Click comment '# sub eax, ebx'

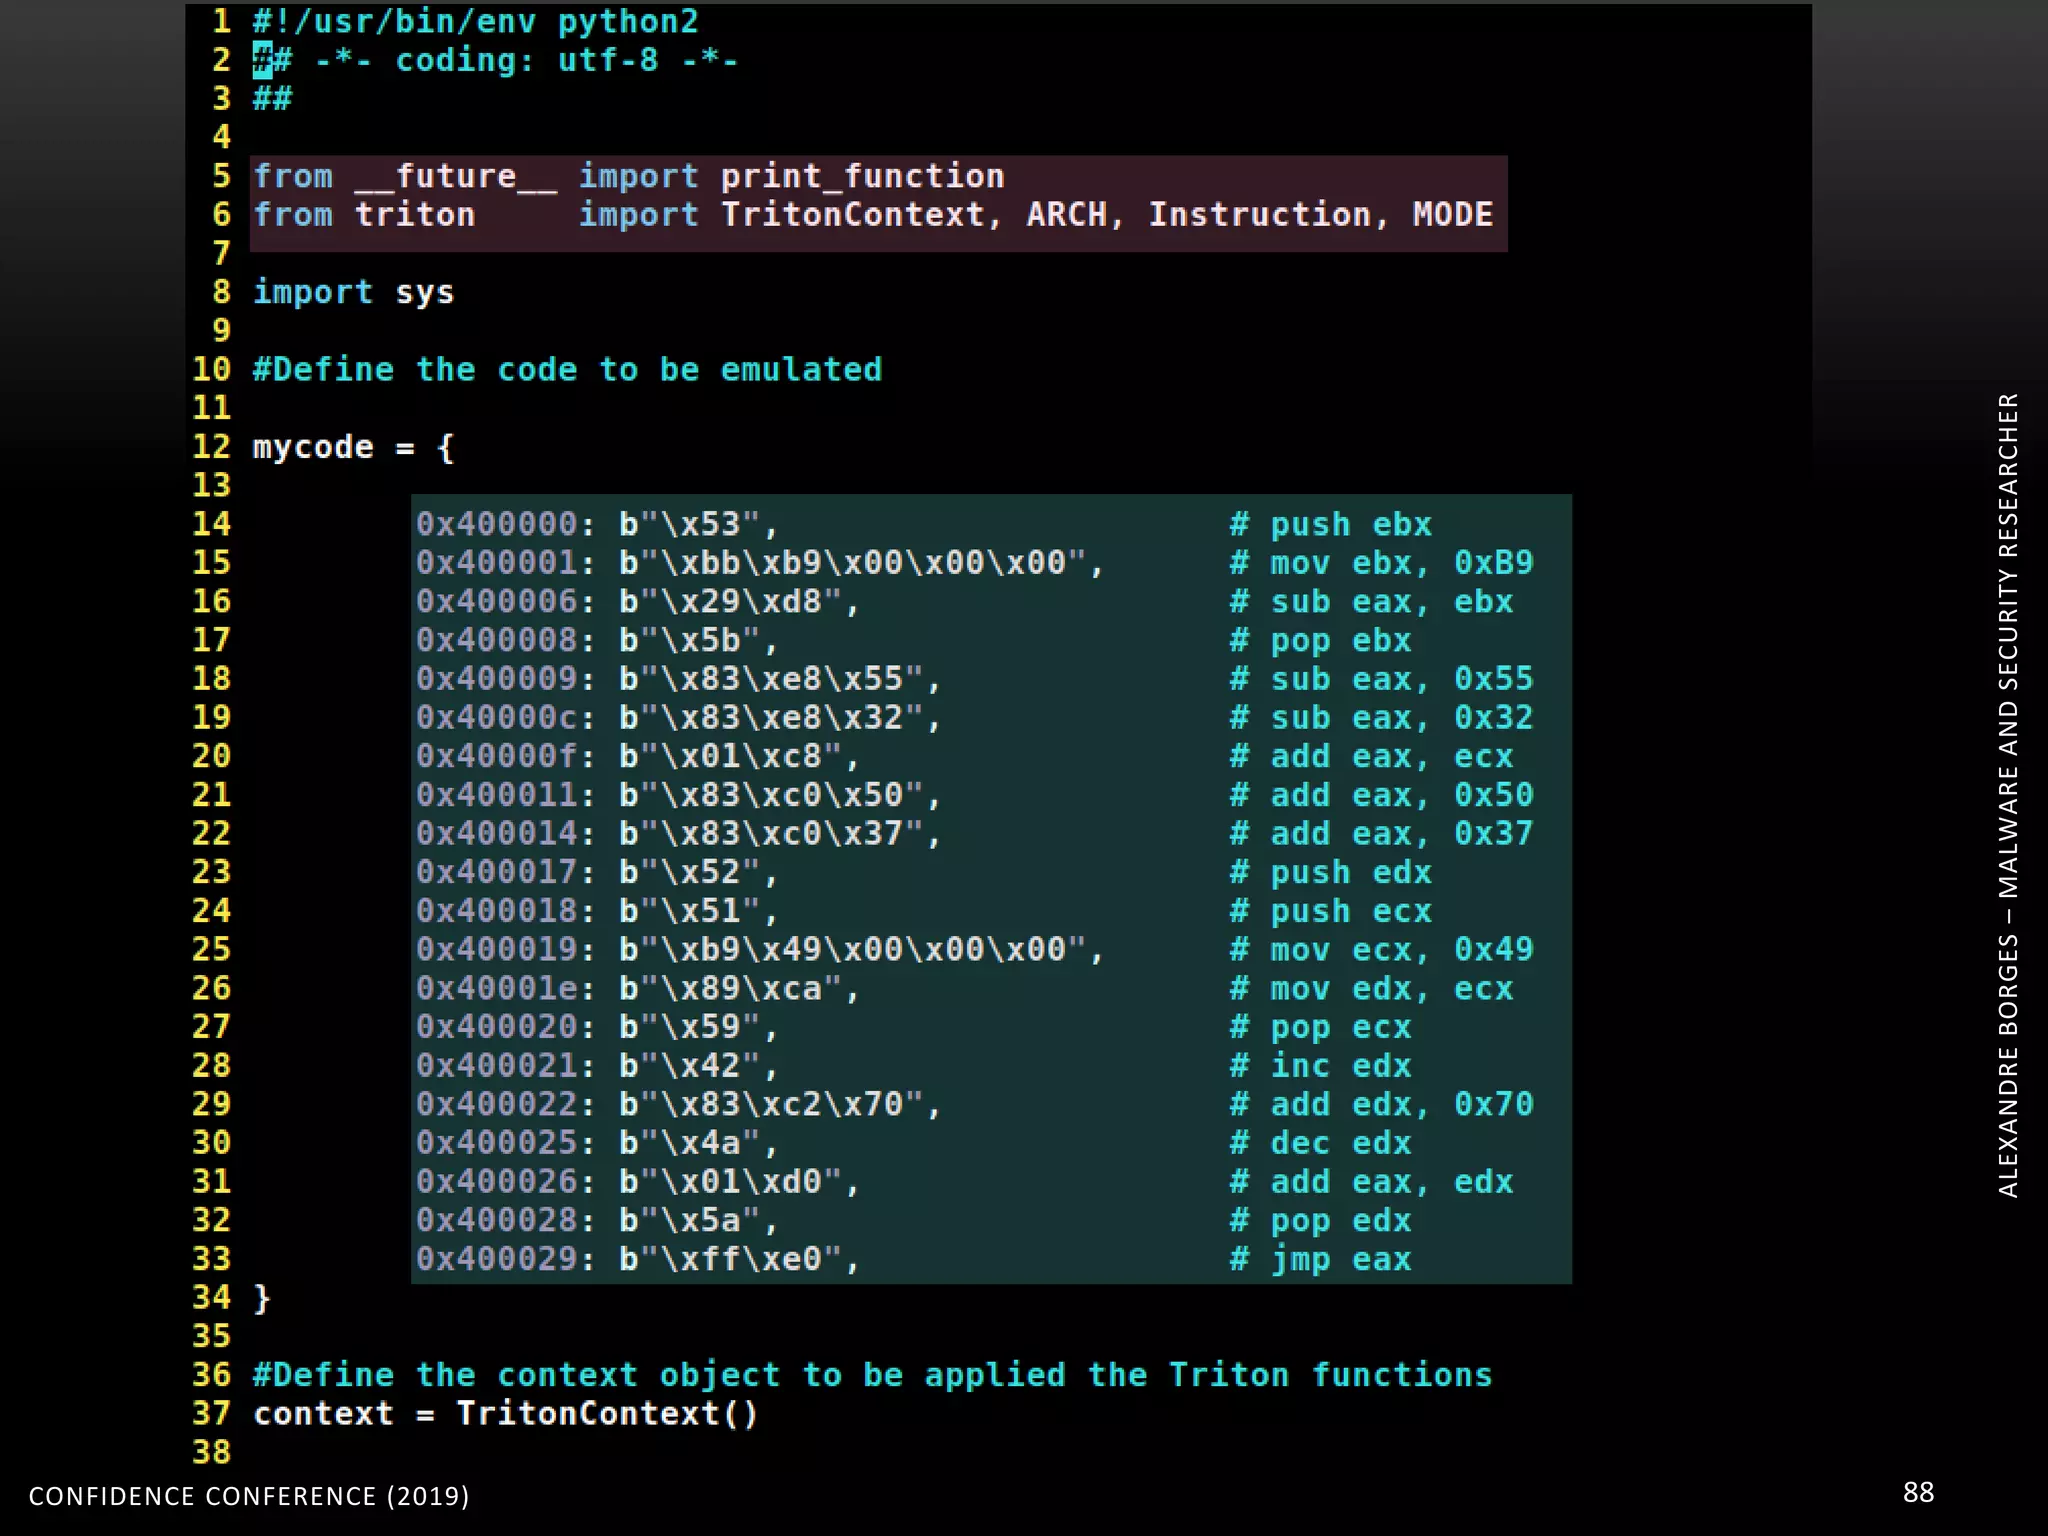[1371, 602]
